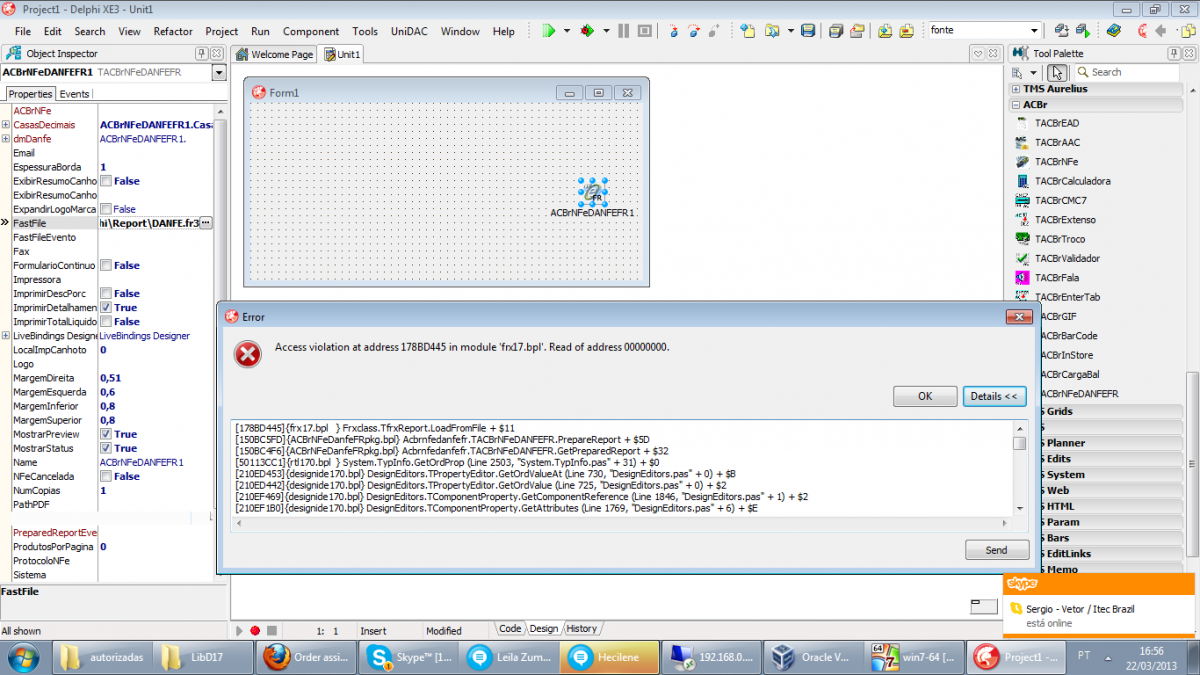Click the Details << button
The height and width of the screenshot is (675, 1200).
coord(995,396)
